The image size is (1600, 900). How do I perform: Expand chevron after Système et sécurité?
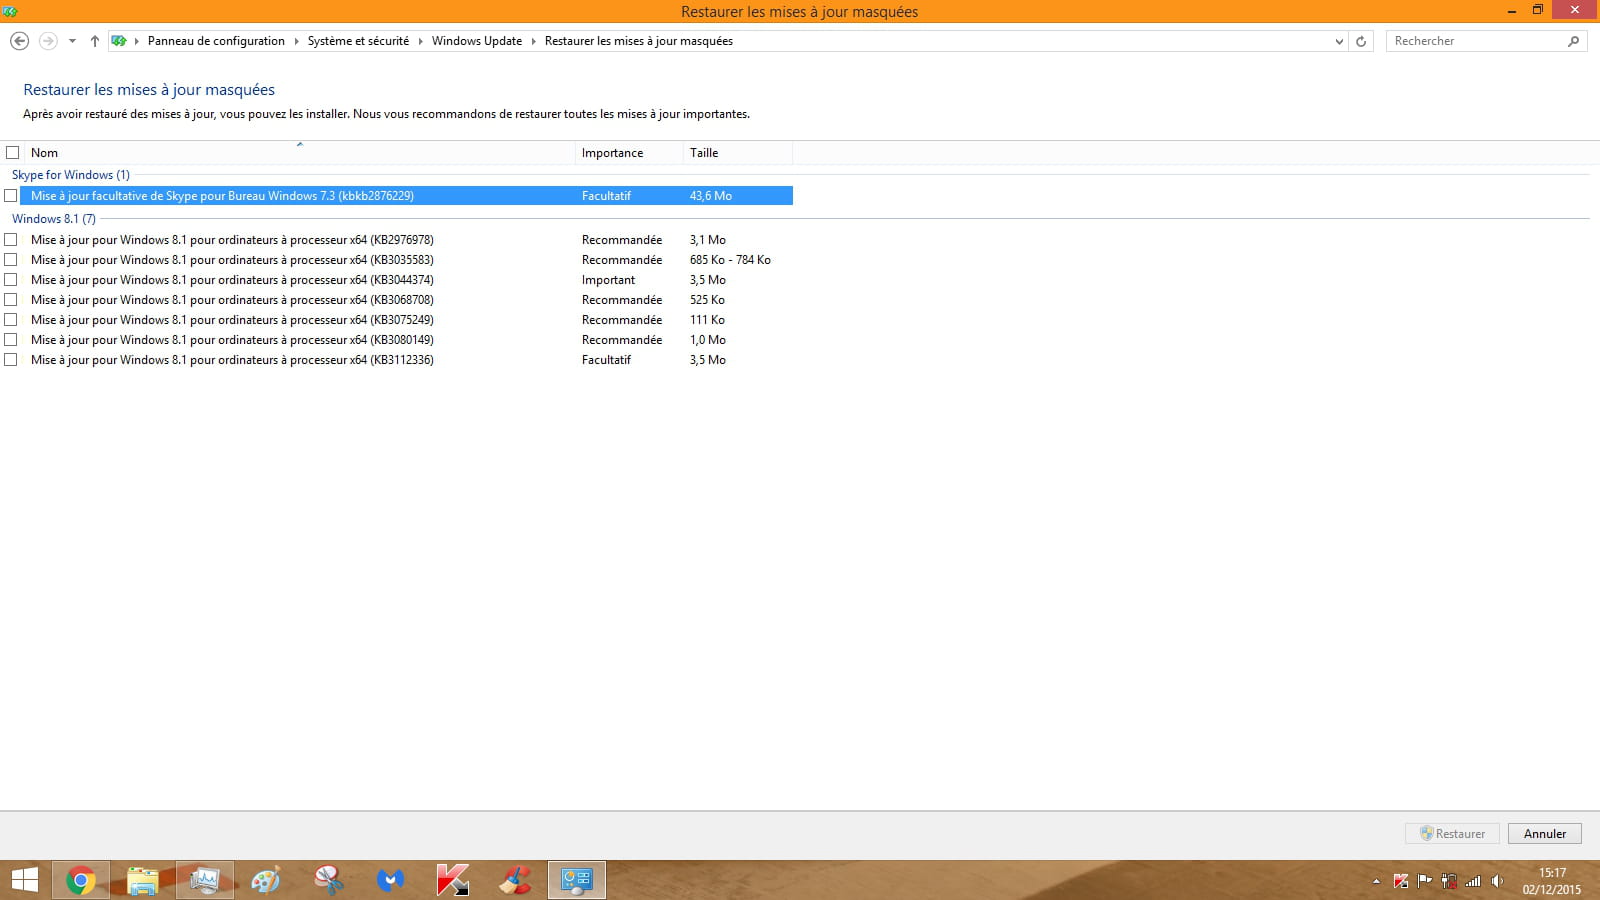(420, 41)
